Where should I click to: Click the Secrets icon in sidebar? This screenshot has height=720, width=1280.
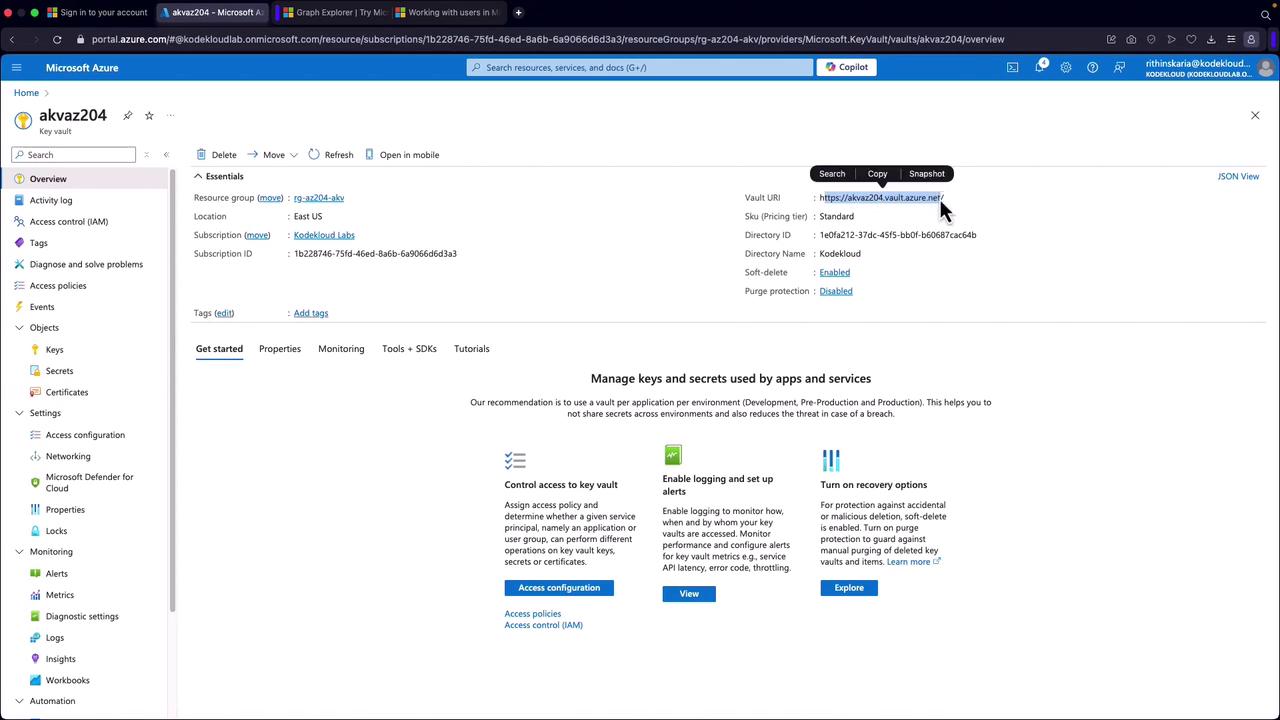click(36, 371)
